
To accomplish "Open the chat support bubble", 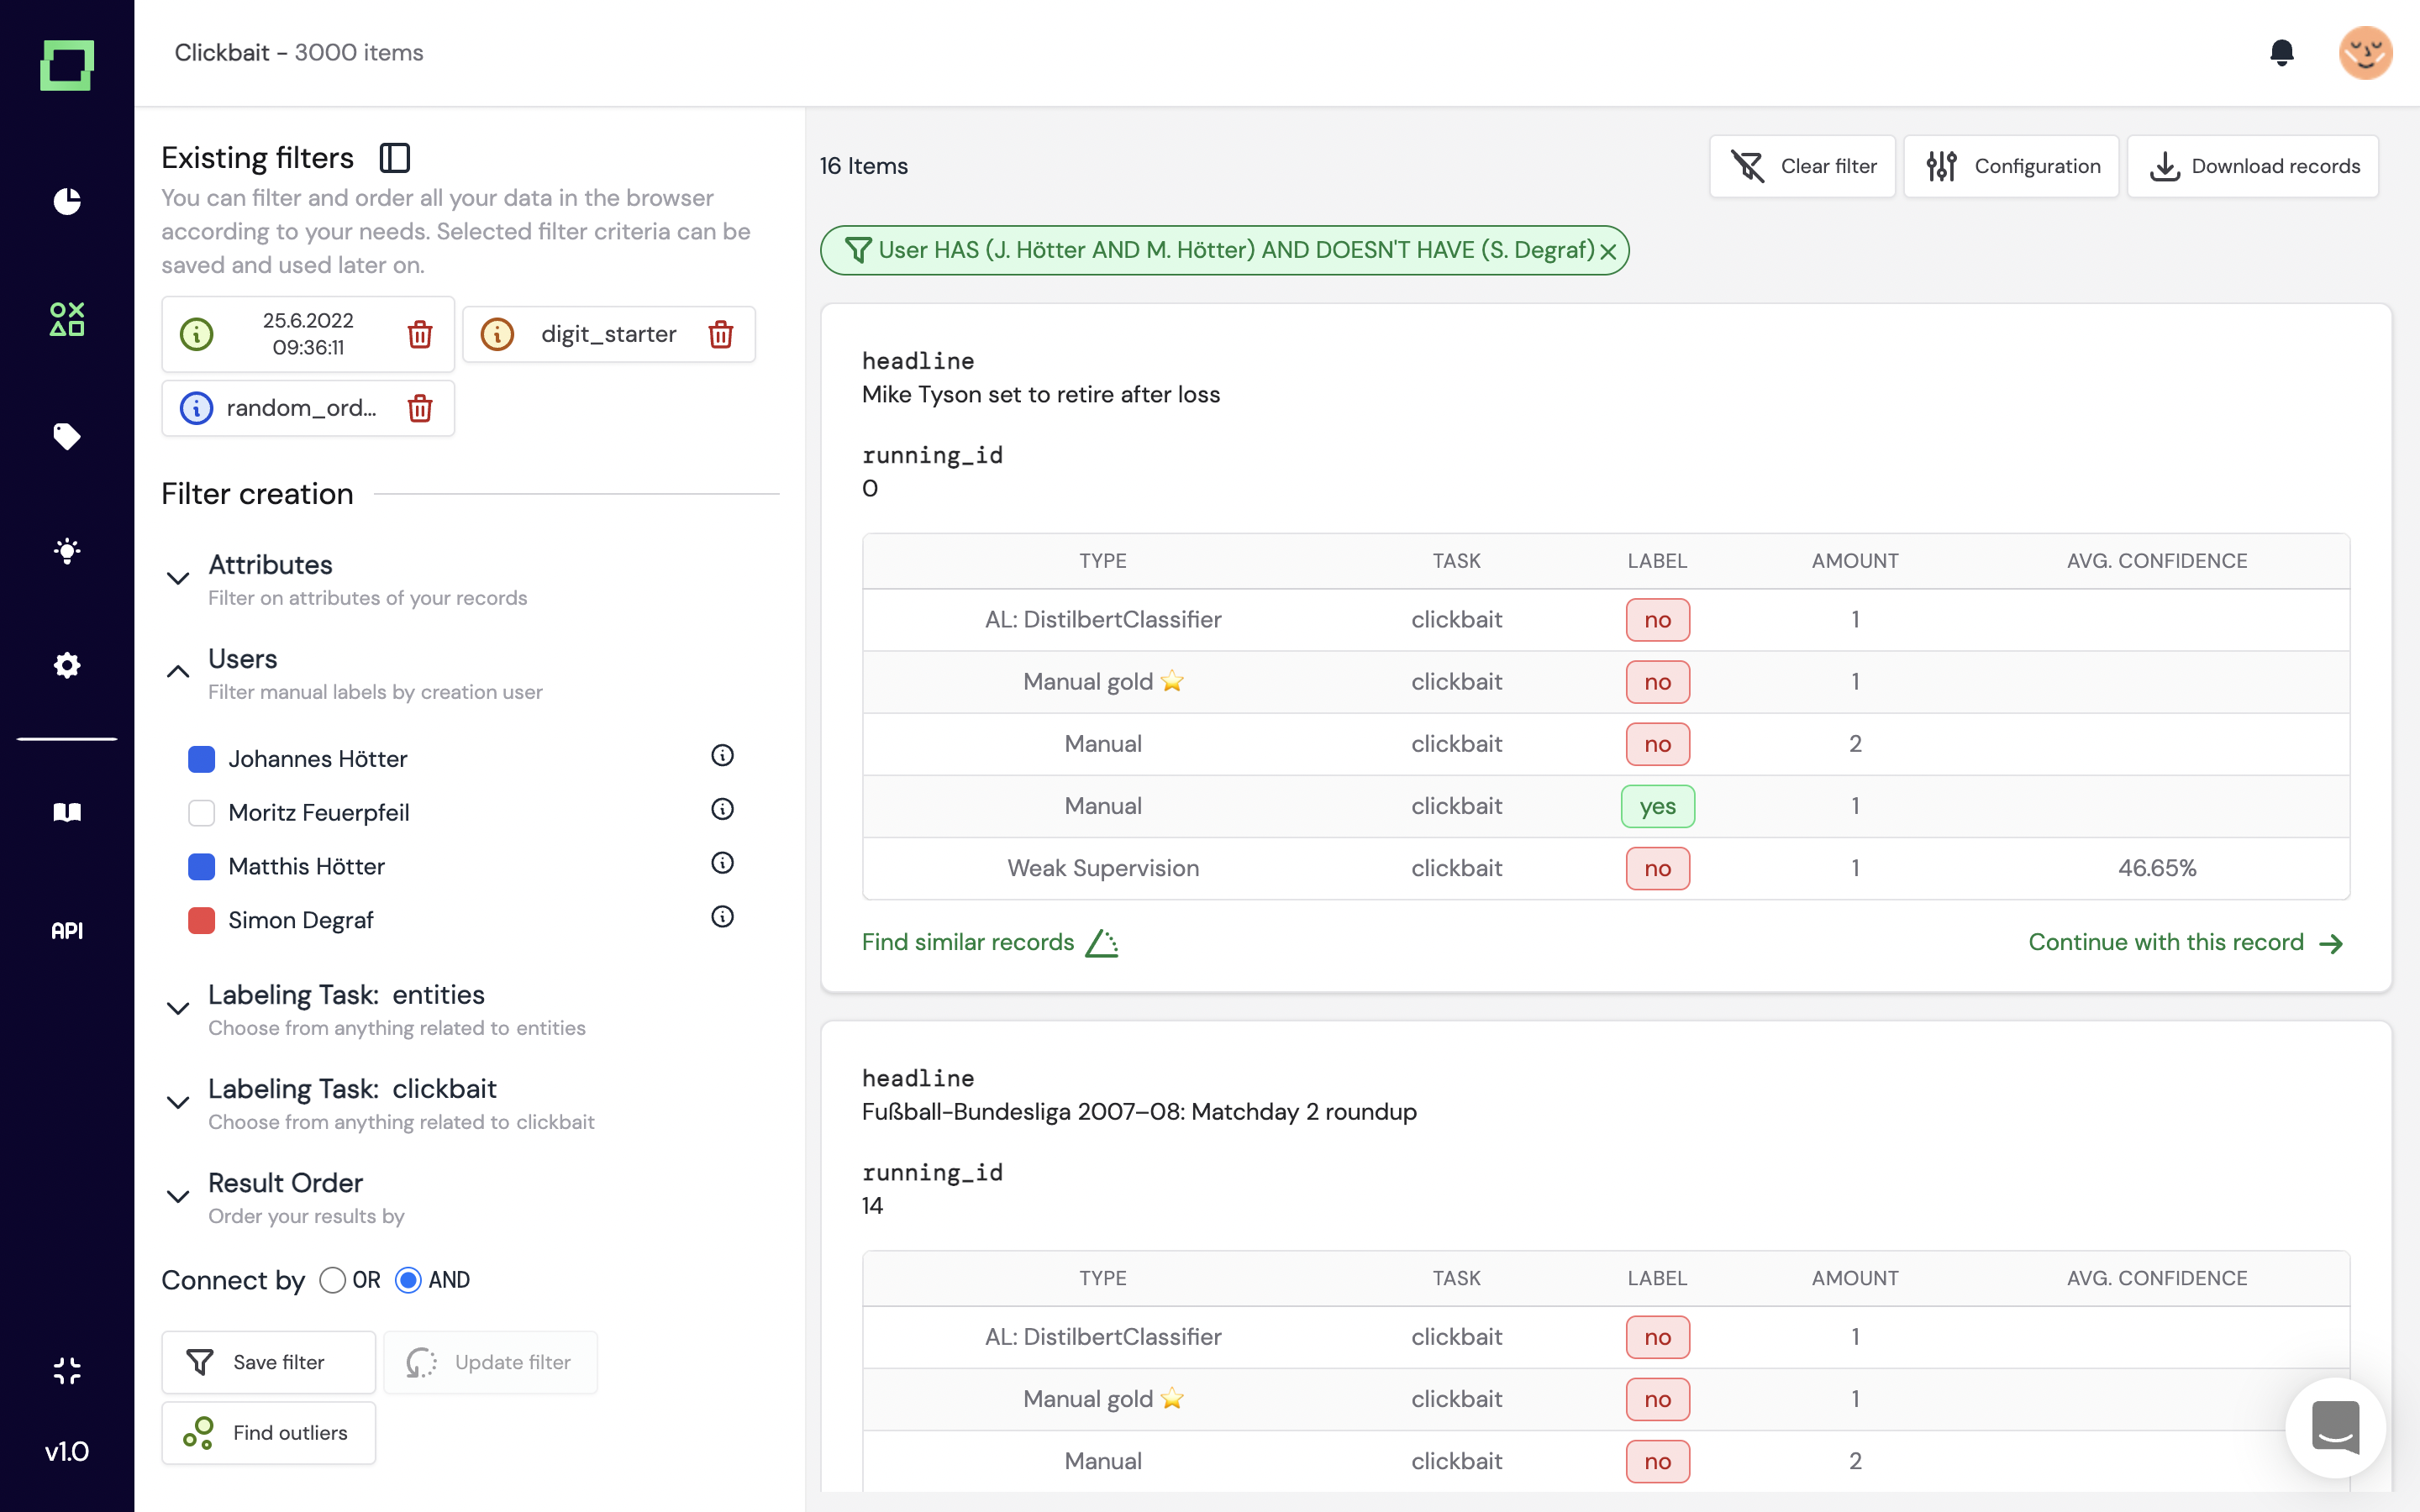I will [x=2335, y=1427].
